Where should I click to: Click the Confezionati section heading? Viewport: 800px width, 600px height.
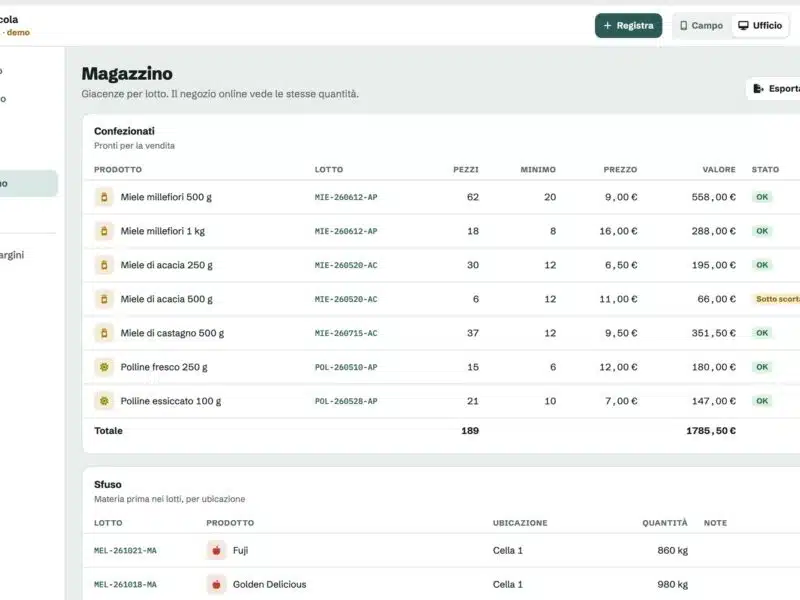pos(124,131)
